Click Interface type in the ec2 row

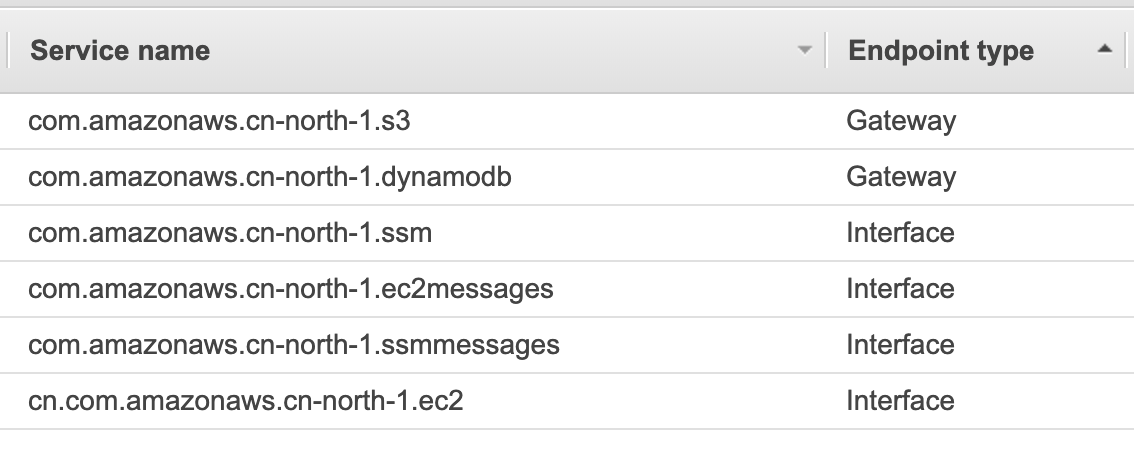click(900, 401)
